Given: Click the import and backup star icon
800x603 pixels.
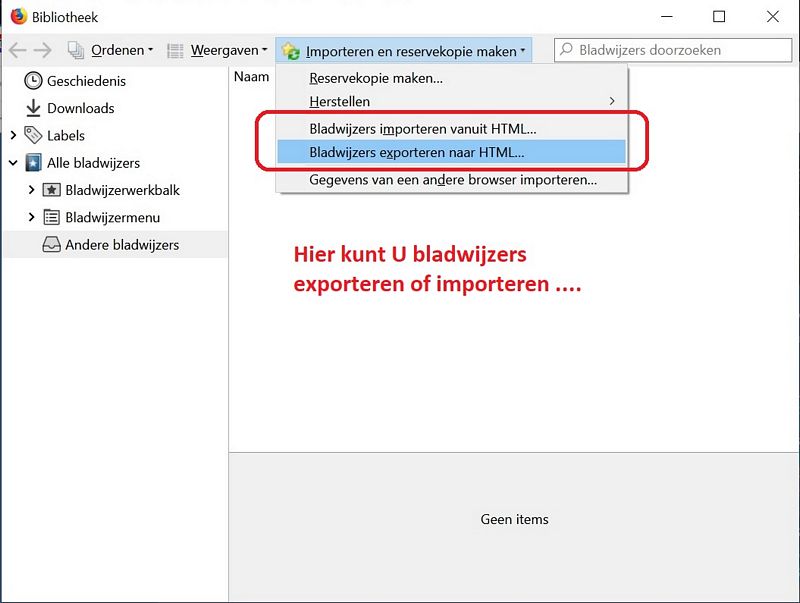Looking at the screenshot, I should coord(291,51).
